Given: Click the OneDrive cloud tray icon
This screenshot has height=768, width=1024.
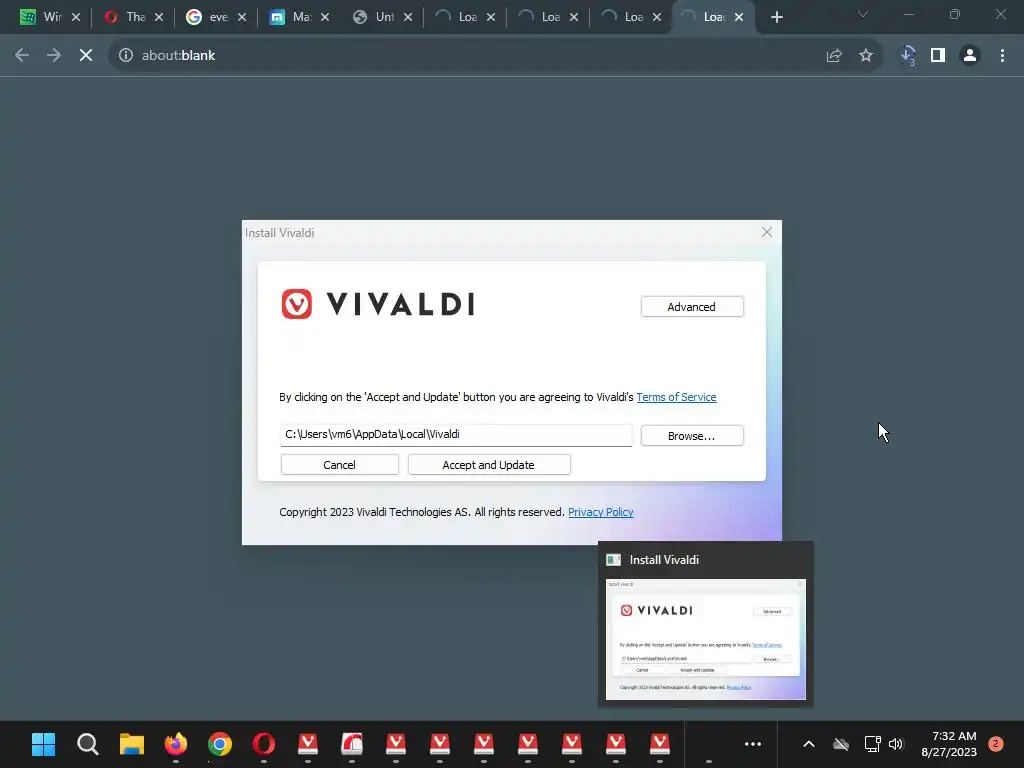Looking at the screenshot, I should [x=841, y=744].
